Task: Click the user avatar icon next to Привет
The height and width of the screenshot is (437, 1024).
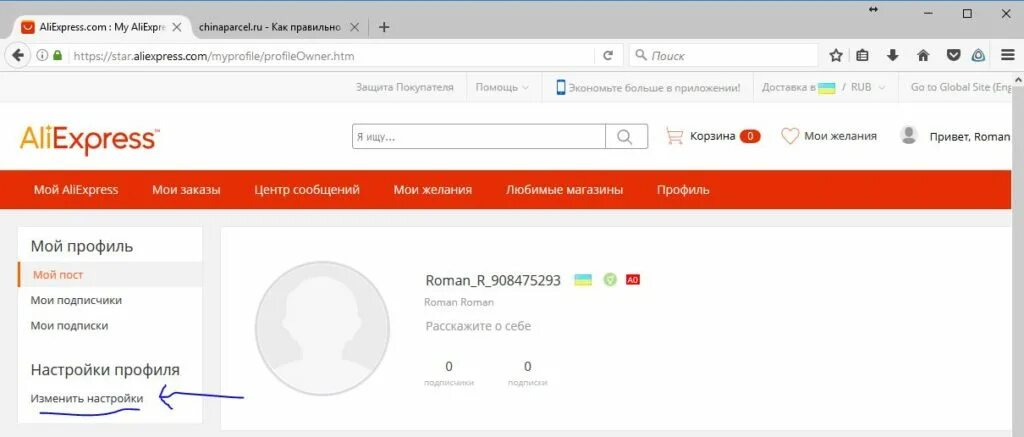Action: pyautogui.click(x=908, y=135)
